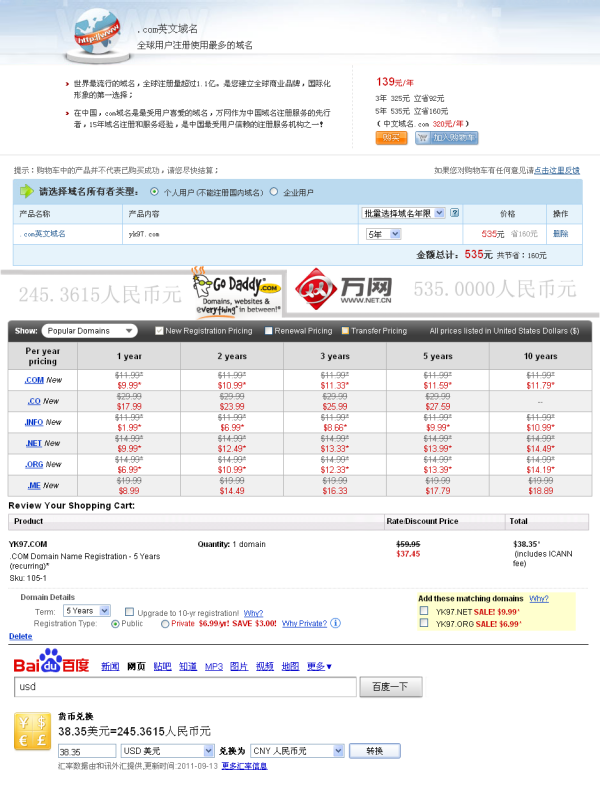The height and width of the screenshot is (793, 600).
Task: Open Baidu 贴吧 tab
Action: (x=162, y=667)
